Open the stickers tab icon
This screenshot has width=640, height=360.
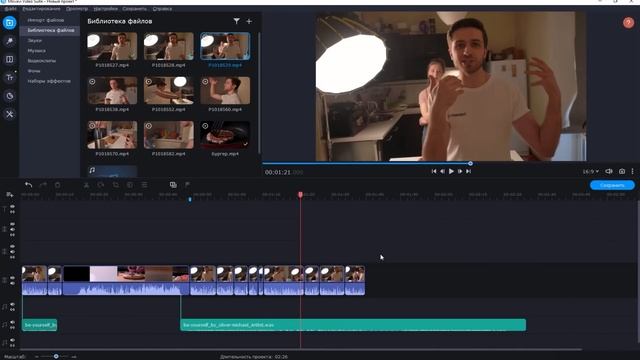click(9, 96)
